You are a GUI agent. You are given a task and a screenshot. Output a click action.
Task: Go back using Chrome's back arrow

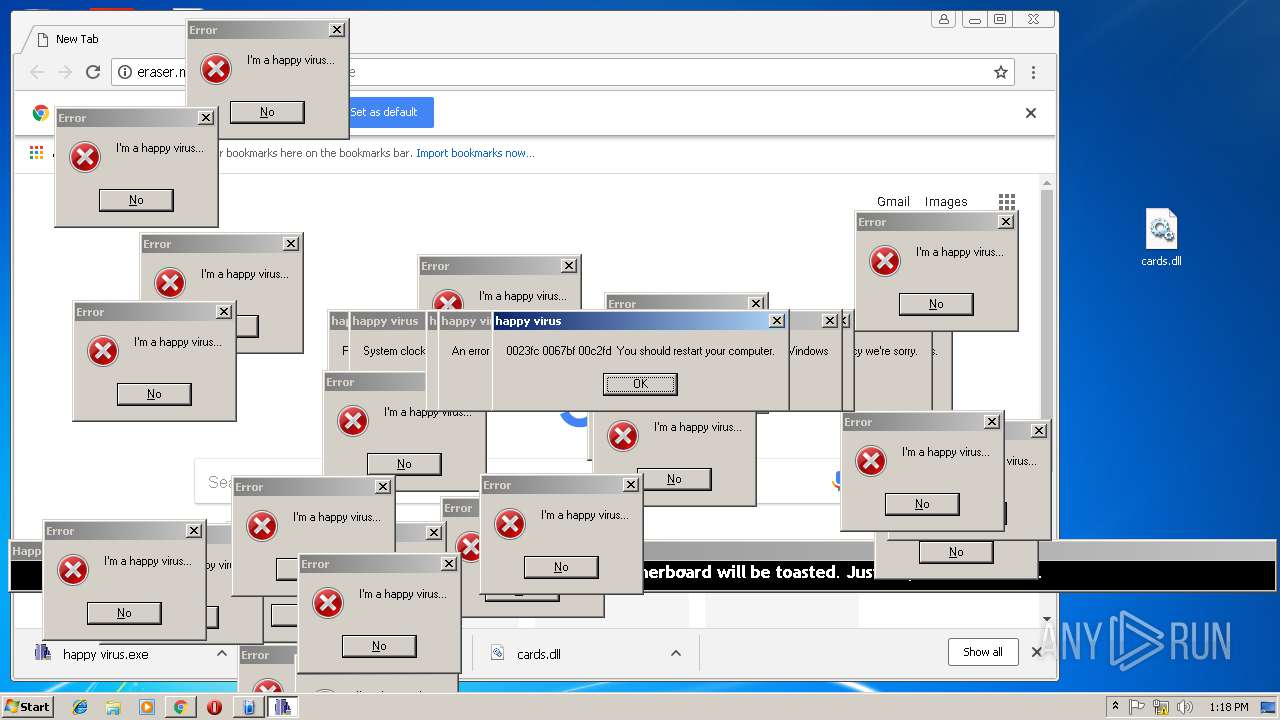[37, 72]
